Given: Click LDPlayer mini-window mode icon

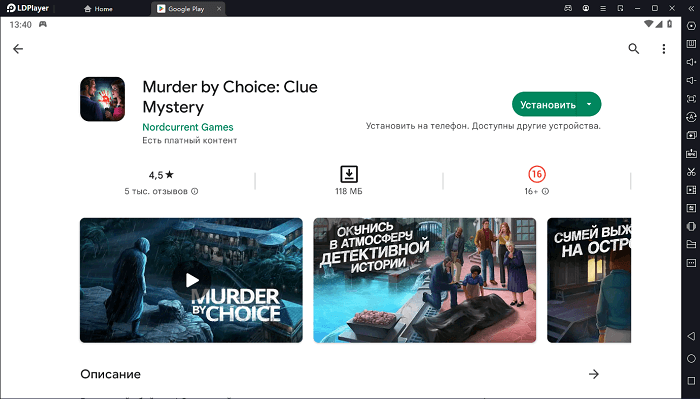Looking at the screenshot, I should click(621, 8).
